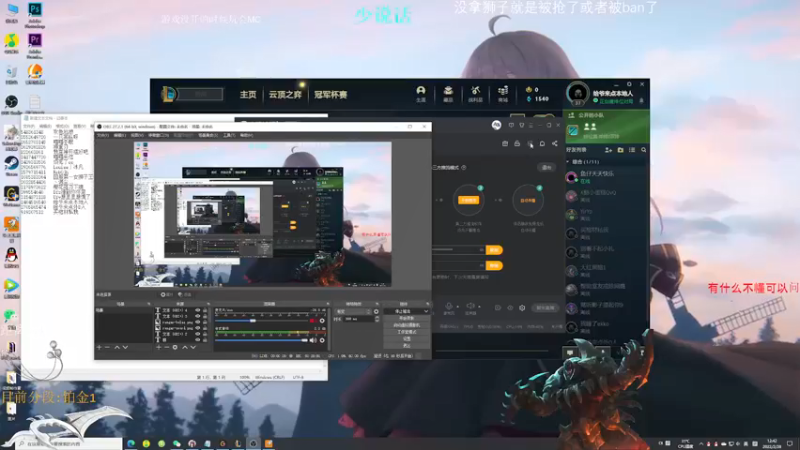Adjust the first OBS mixer volume slider
The height and width of the screenshot is (450, 800).
pos(262,321)
